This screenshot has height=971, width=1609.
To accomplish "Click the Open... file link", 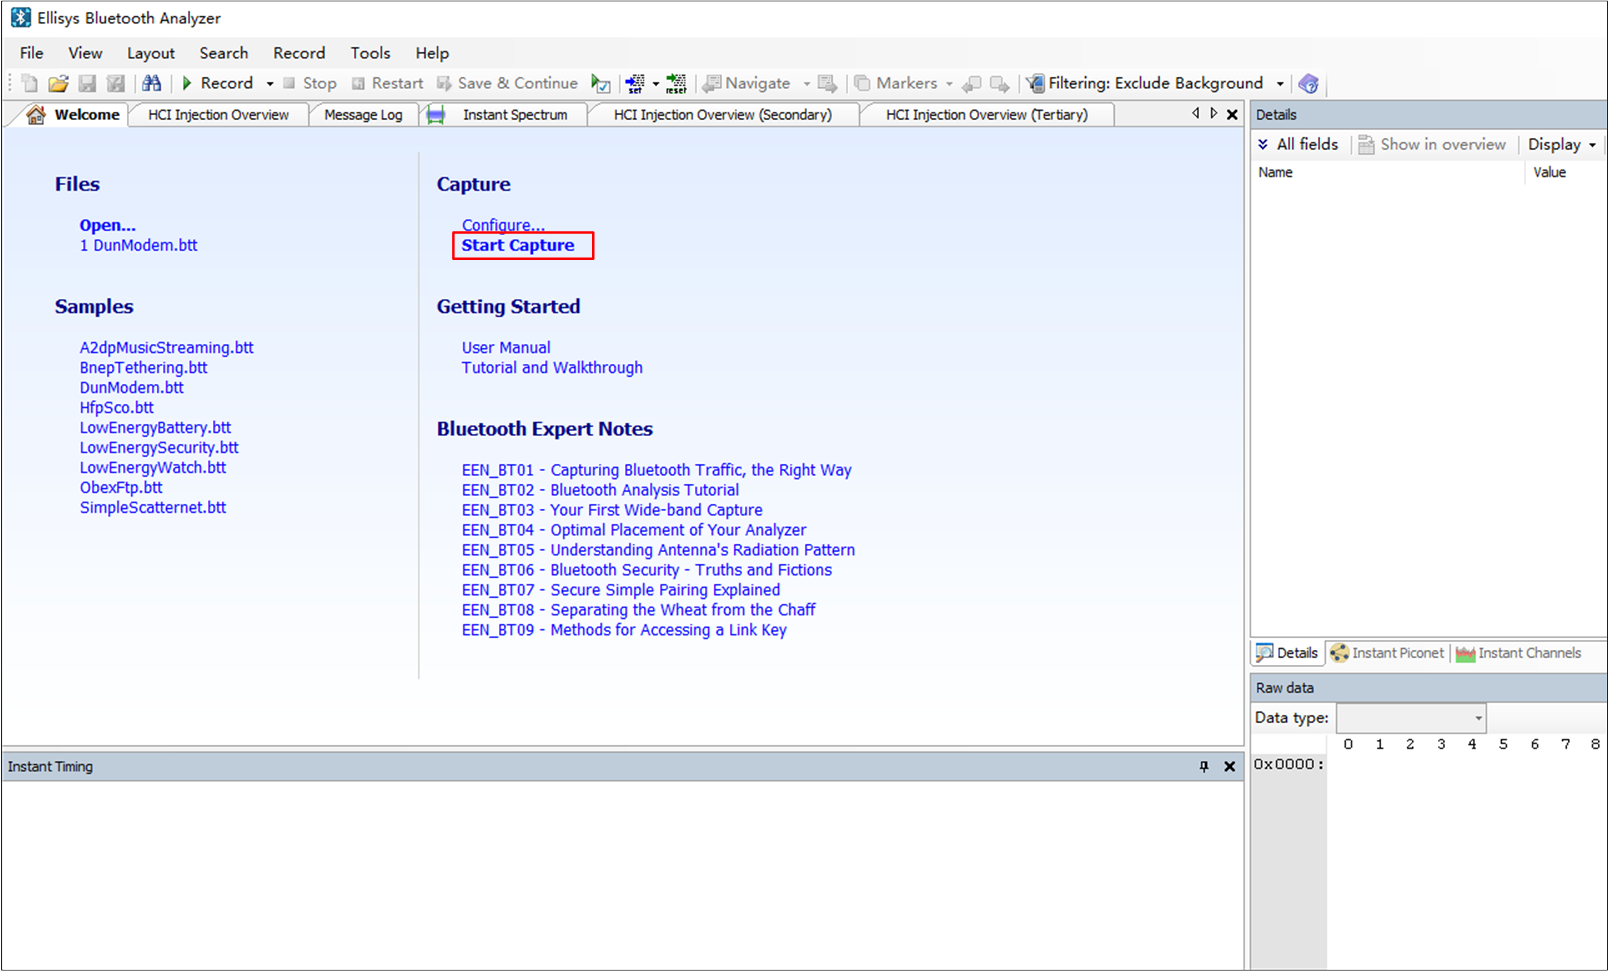I will click(x=107, y=225).
